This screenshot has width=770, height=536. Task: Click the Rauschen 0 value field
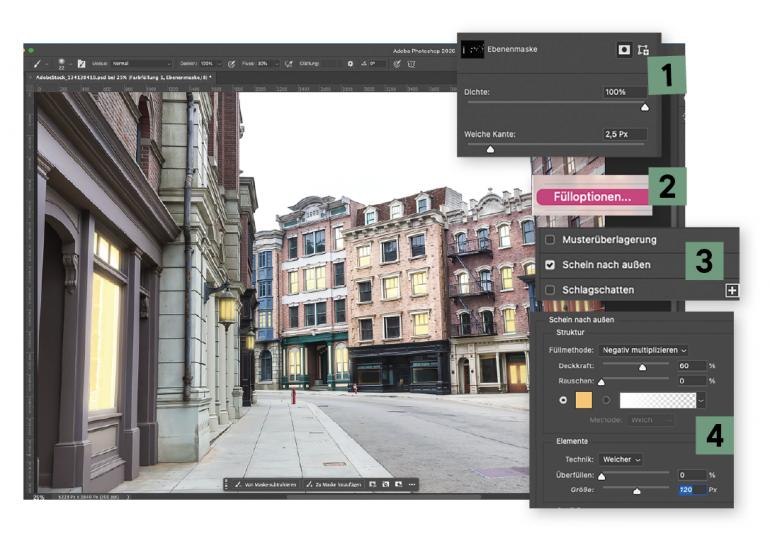692,381
